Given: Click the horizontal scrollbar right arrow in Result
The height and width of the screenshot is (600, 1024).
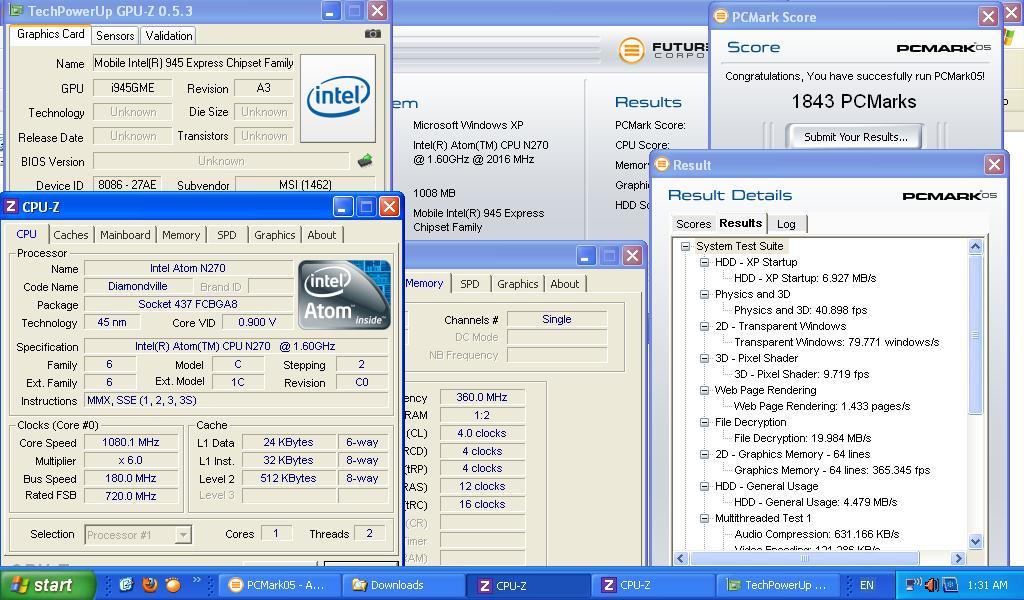Looking at the screenshot, I should click(958, 558).
